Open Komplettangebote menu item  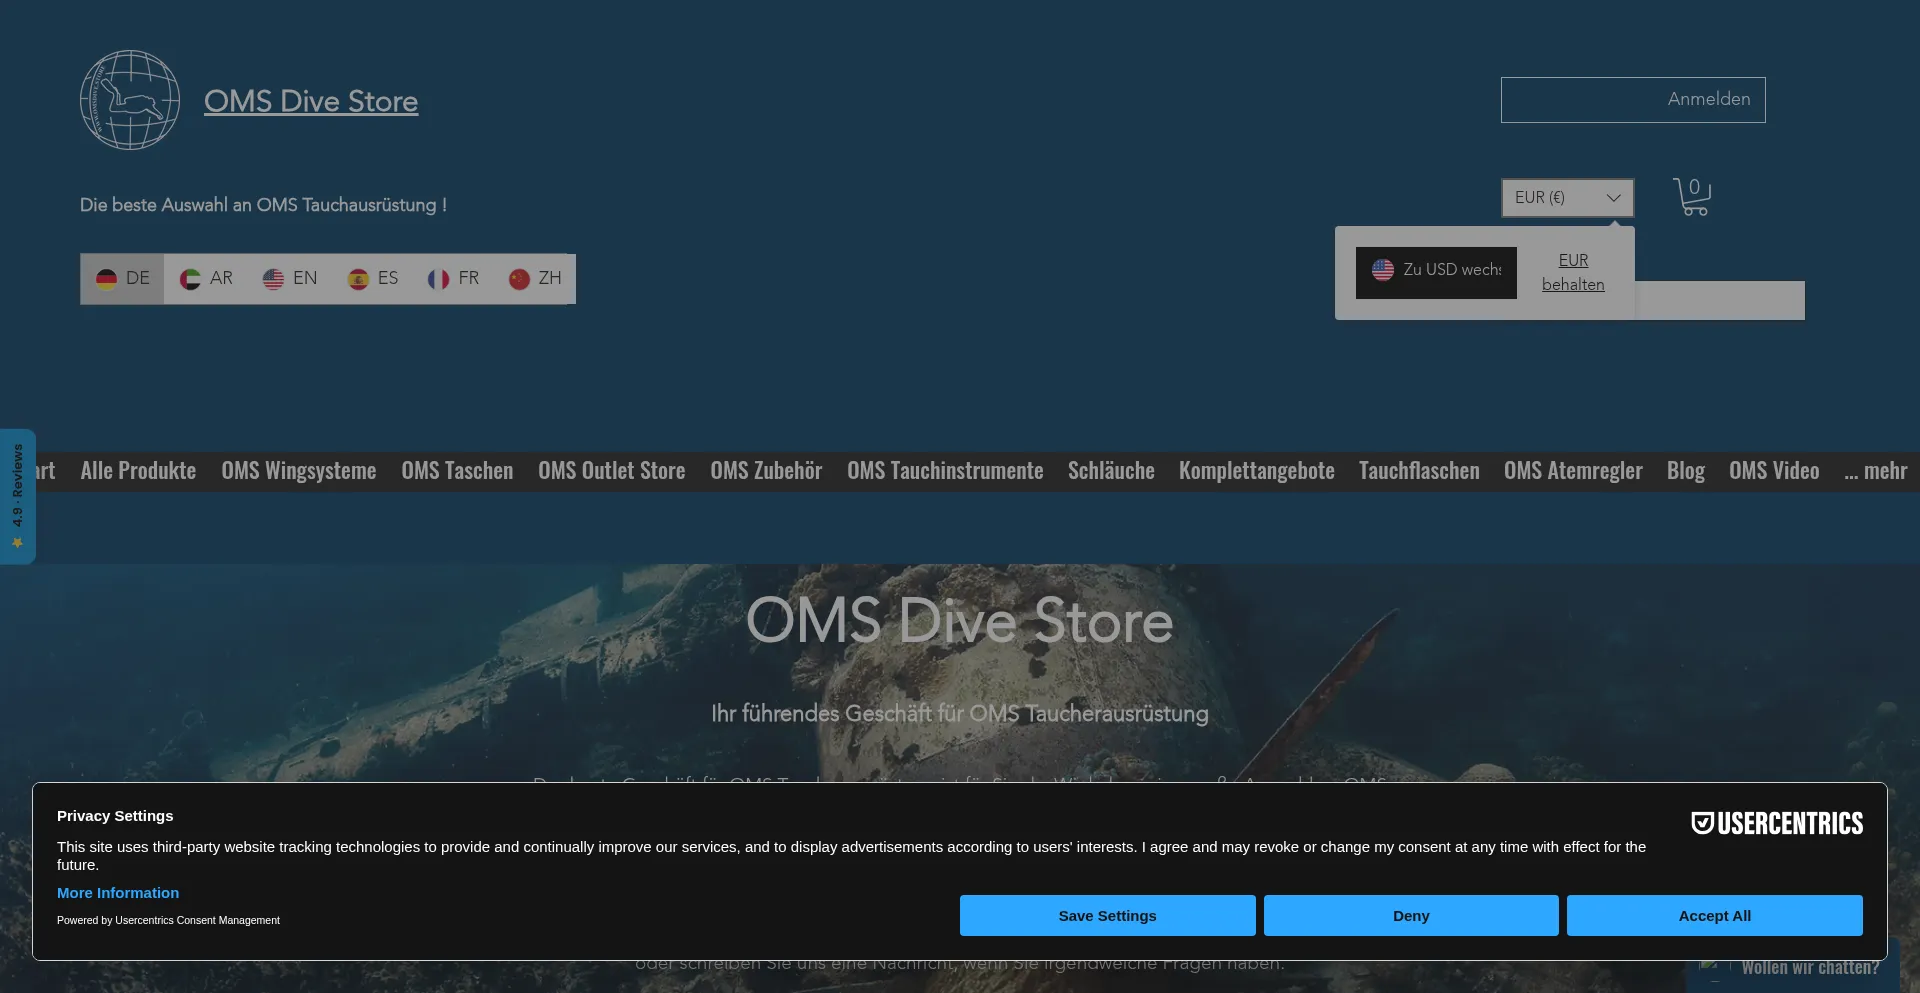(x=1256, y=470)
